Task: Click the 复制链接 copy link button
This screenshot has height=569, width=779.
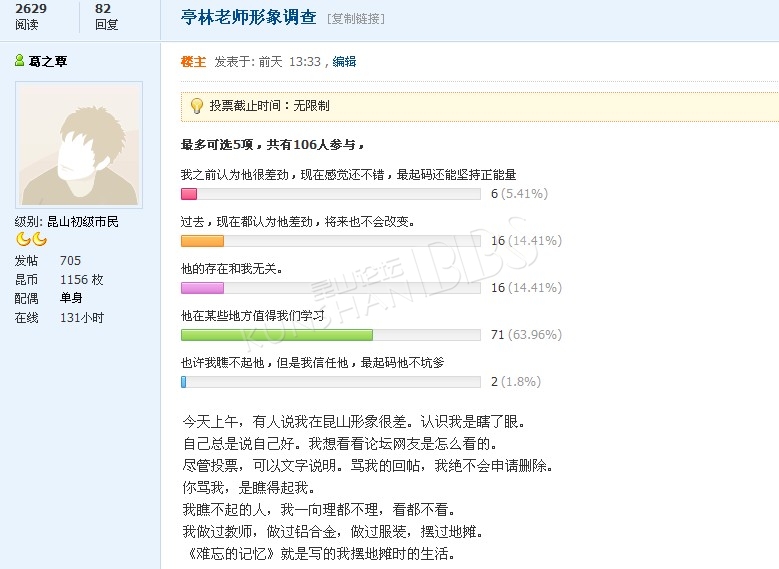Action: [x=356, y=19]
